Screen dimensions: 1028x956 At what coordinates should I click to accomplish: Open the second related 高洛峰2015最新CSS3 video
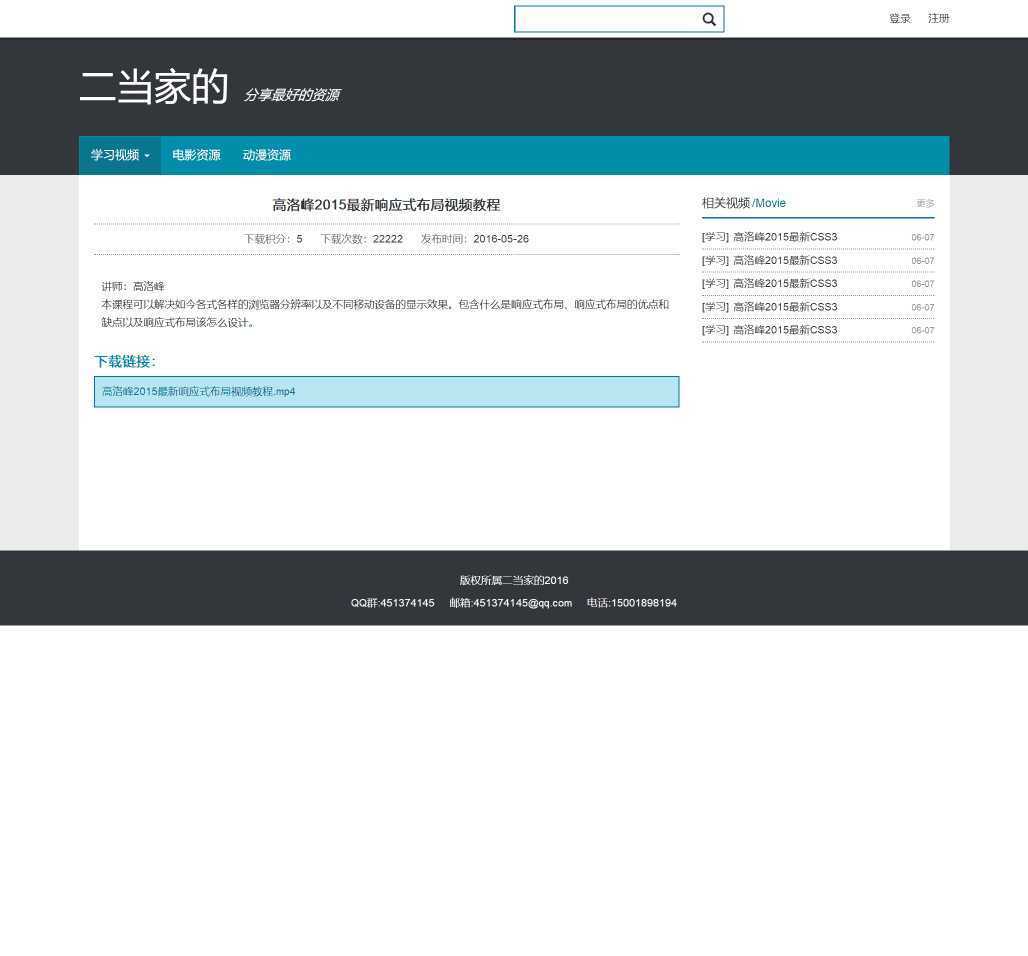coord(784,261)
